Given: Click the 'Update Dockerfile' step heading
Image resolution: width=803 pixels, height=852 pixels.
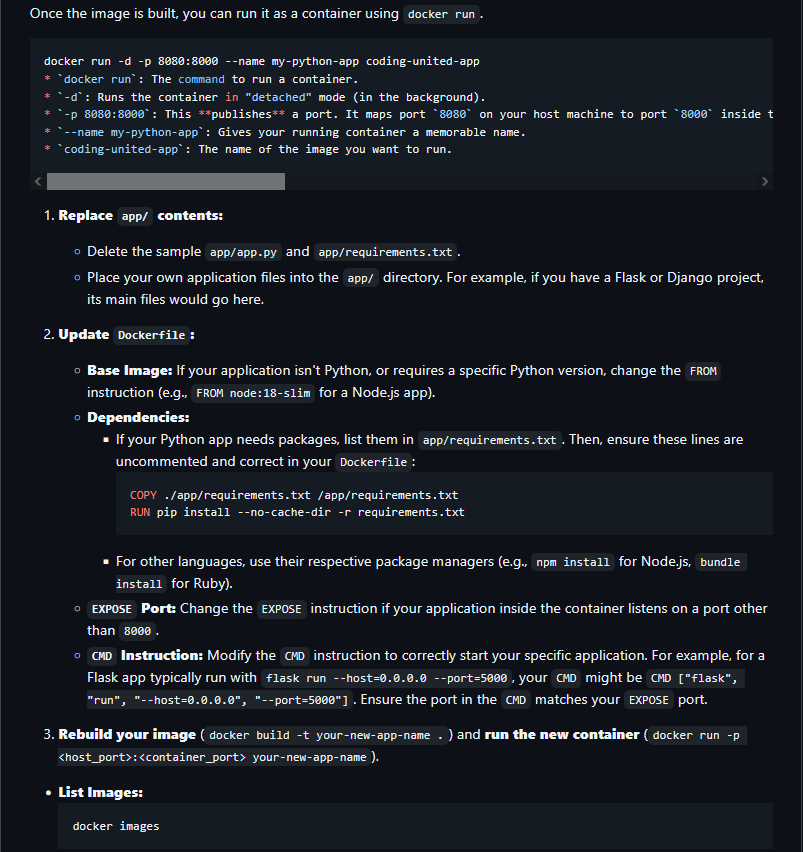Looking at the screenshot, I should click(126, 335).
